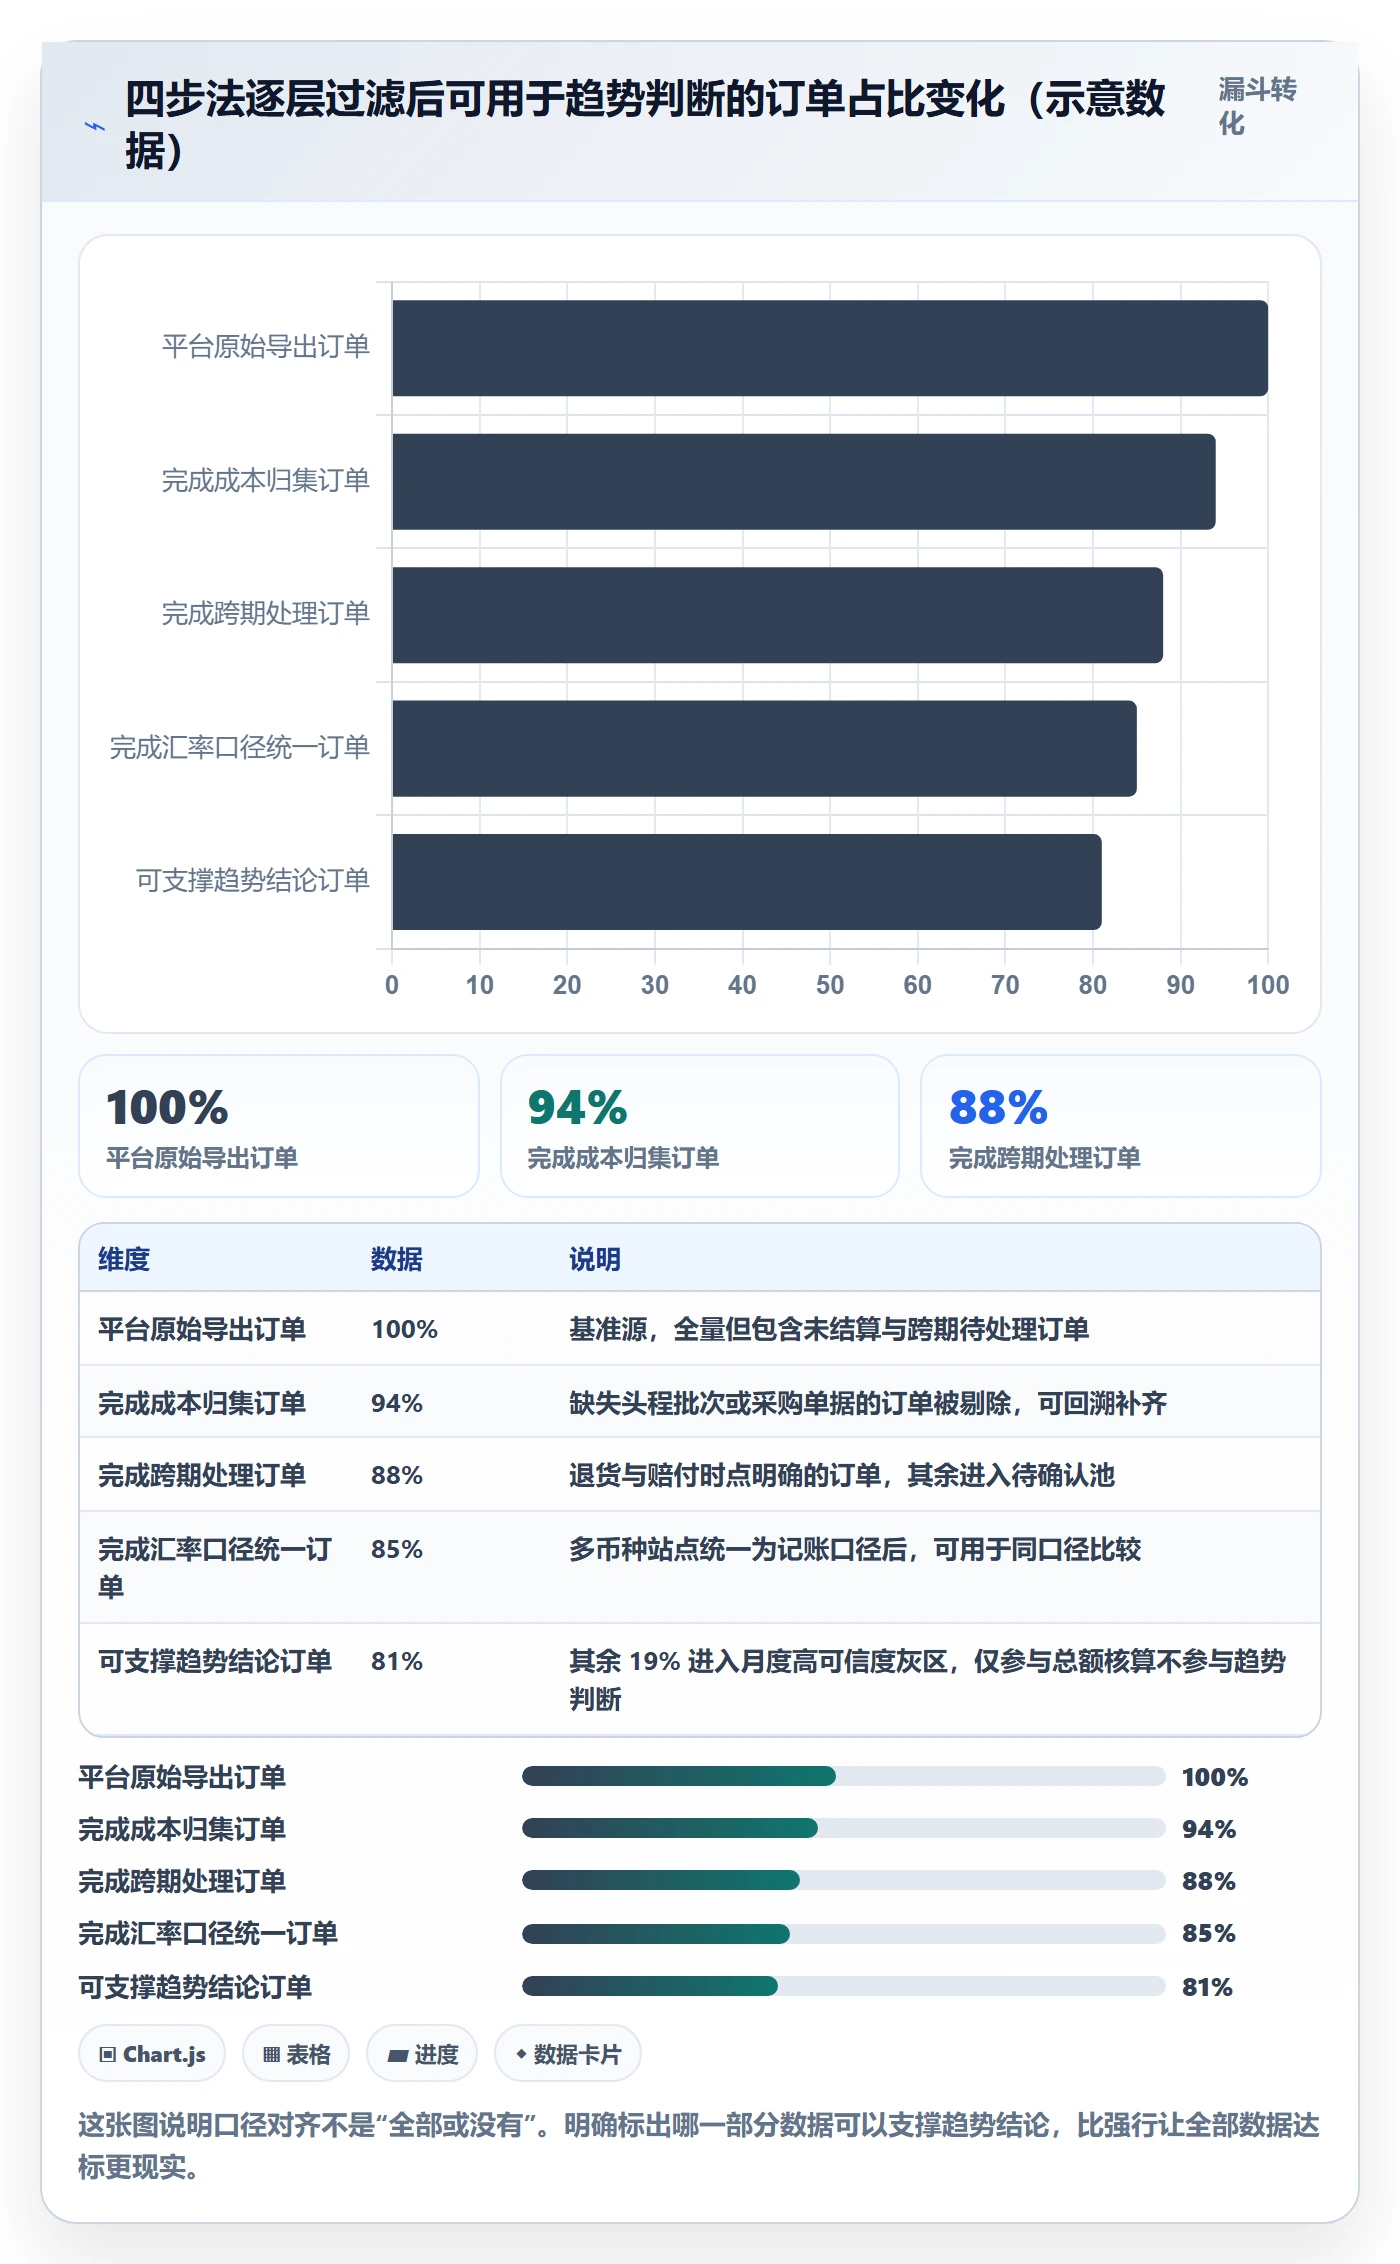Click the 平台原始导出订单 table row name
Screen dimensions: 1400x2264
click(x=202, y=1329)
